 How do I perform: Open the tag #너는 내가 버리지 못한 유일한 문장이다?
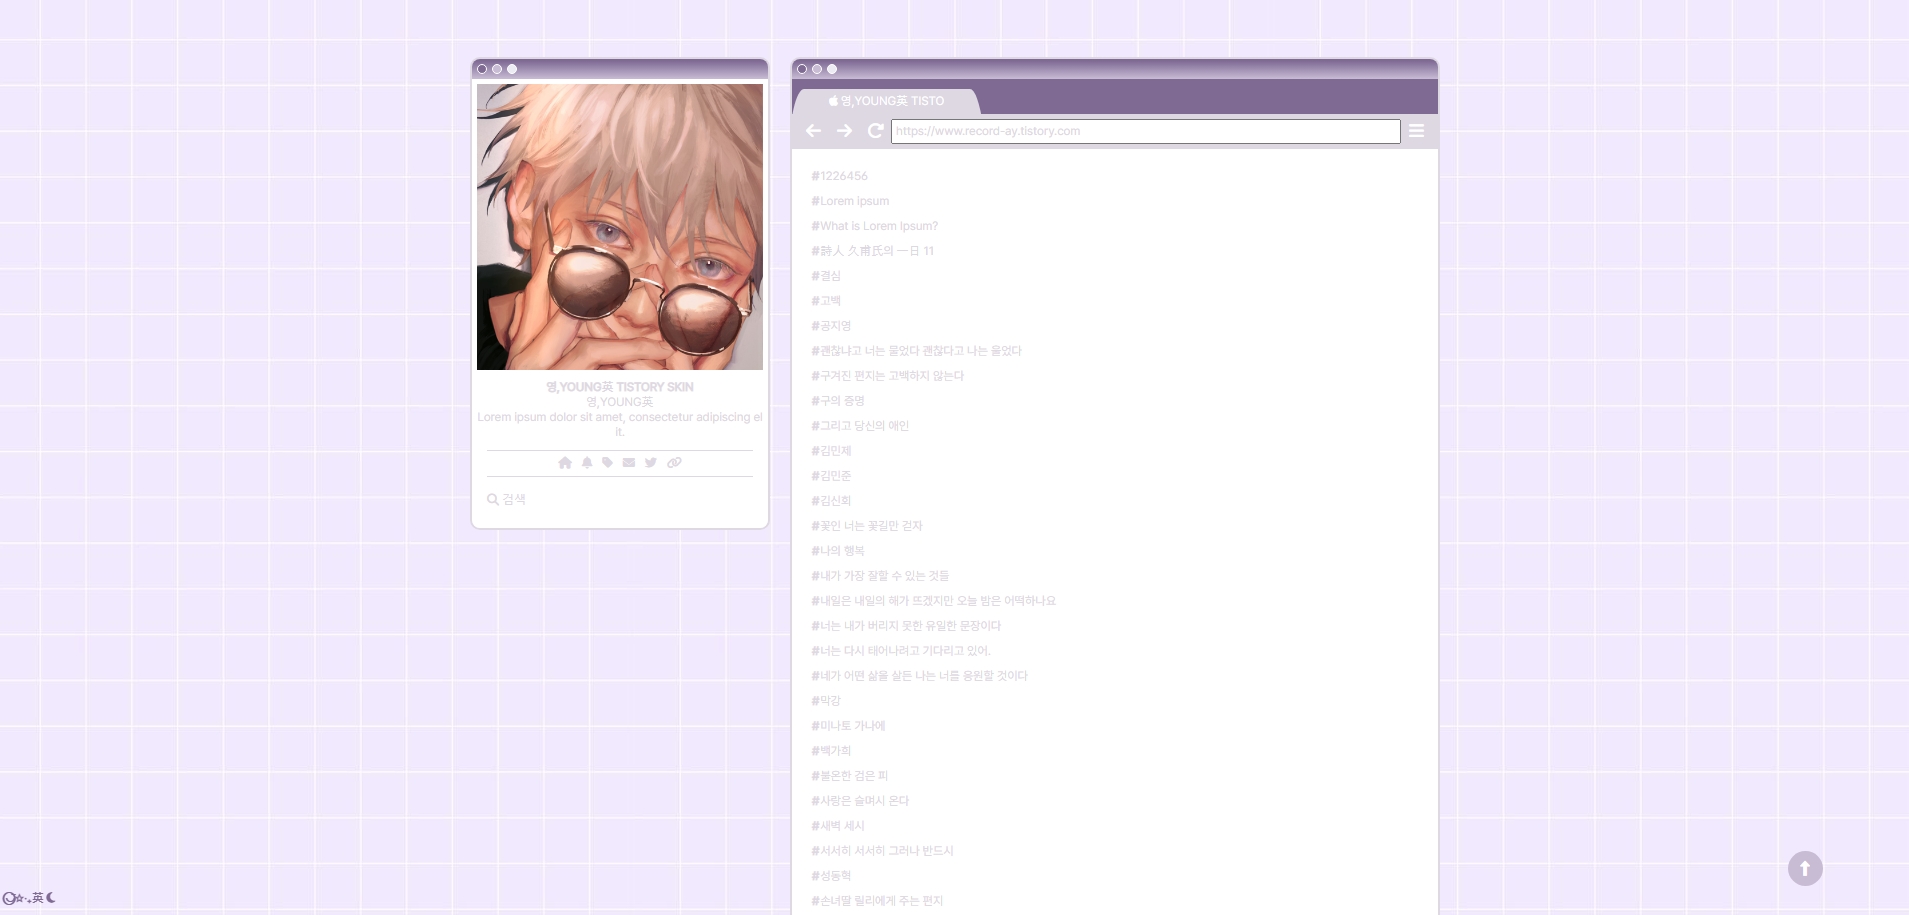(x=906, y=626)
